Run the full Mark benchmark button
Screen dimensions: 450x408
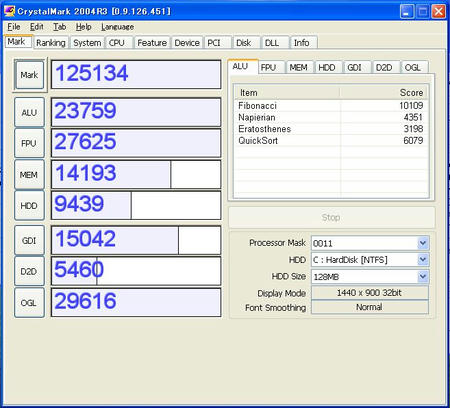pyautogui.click(x=30, y=75)
